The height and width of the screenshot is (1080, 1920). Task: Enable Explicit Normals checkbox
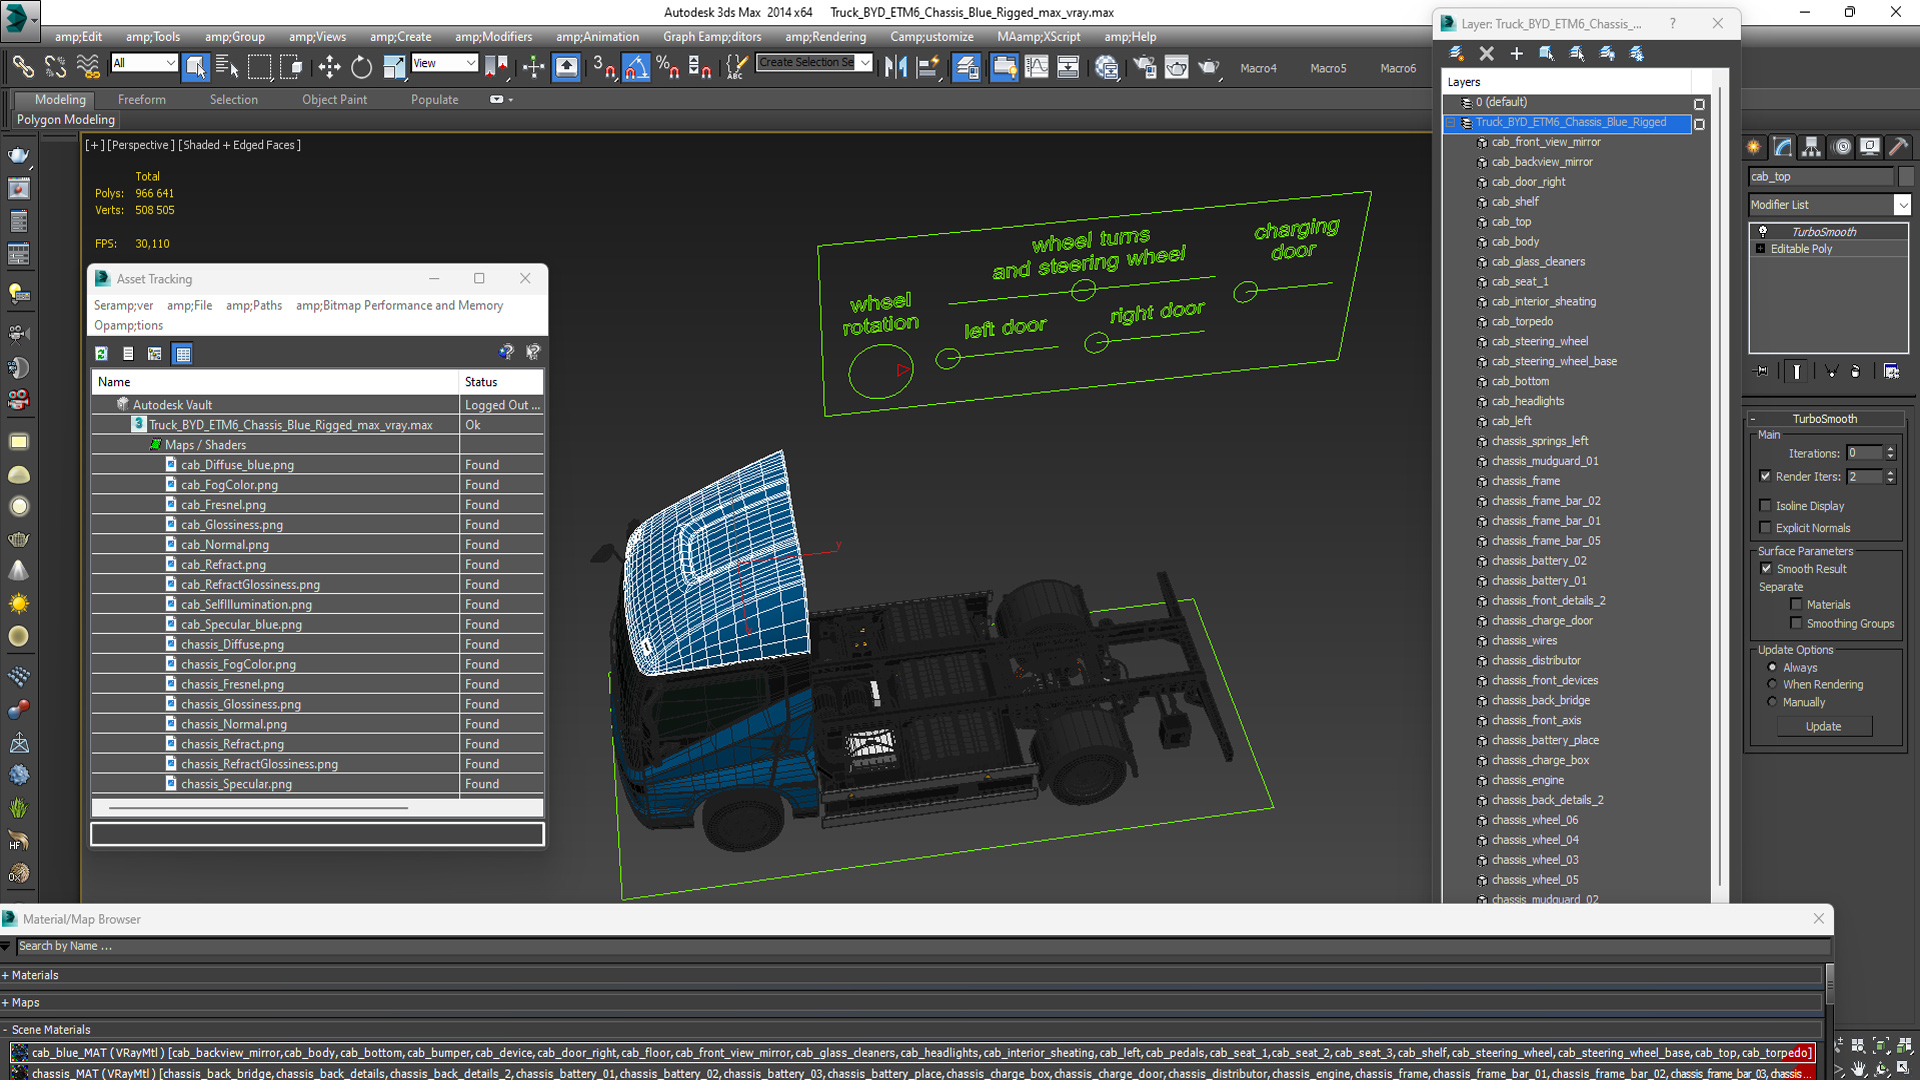pyautogui.click(x=1765, y=528)
